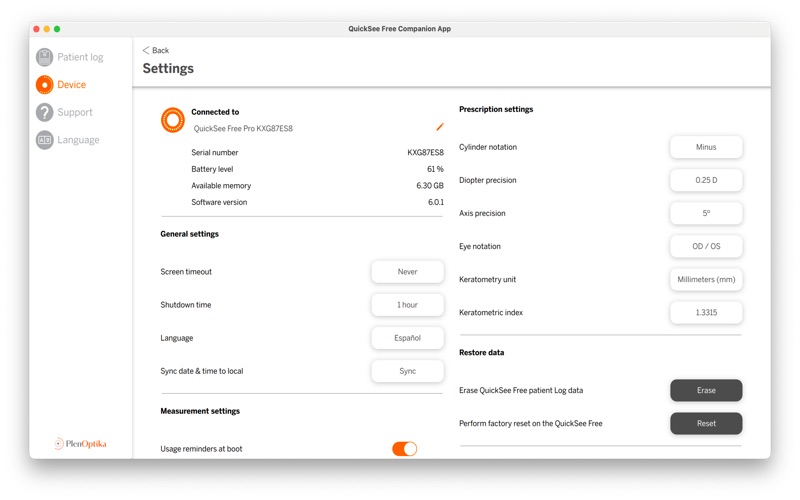Screen dimensions: 800x500
Task: Go to Support in sidebar
Action: 75,112
